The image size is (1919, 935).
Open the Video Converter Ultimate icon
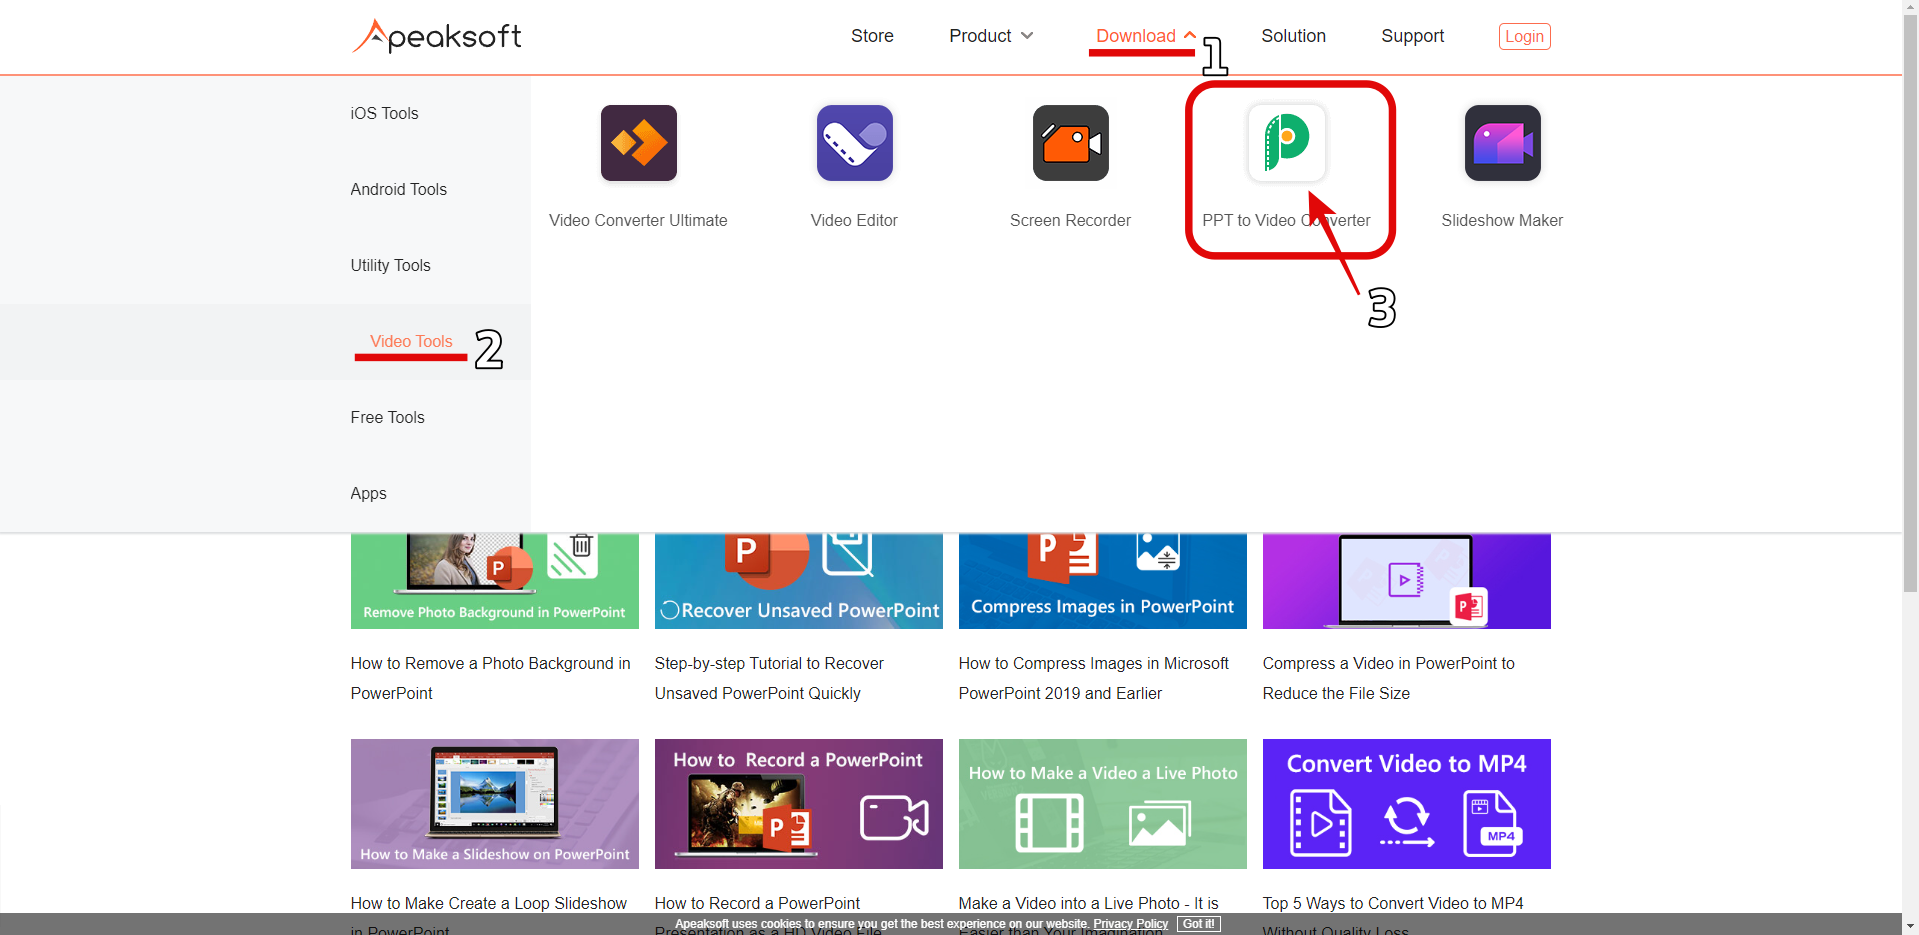pos(638,143)
